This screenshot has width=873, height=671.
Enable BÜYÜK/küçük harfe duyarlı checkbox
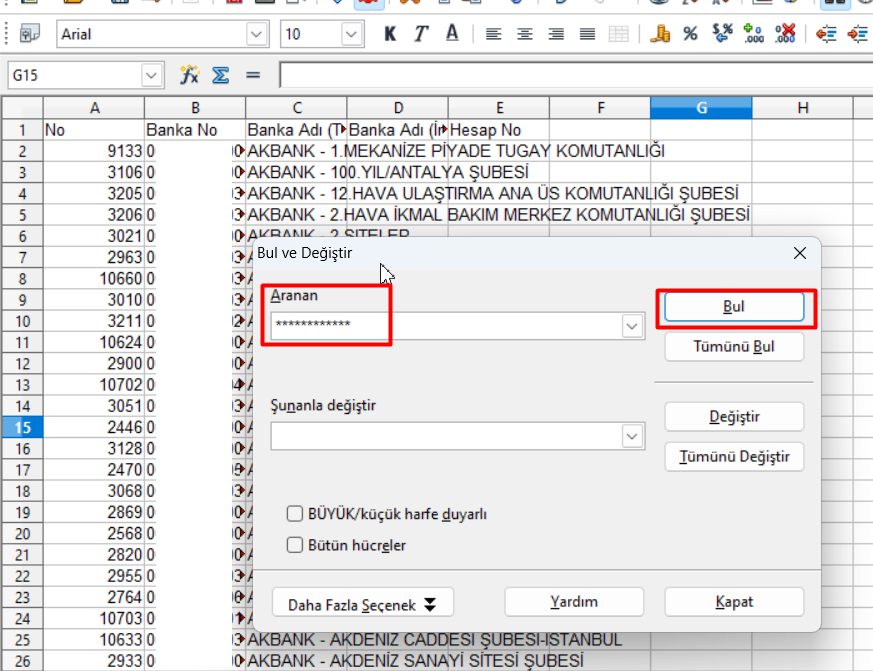295,513
